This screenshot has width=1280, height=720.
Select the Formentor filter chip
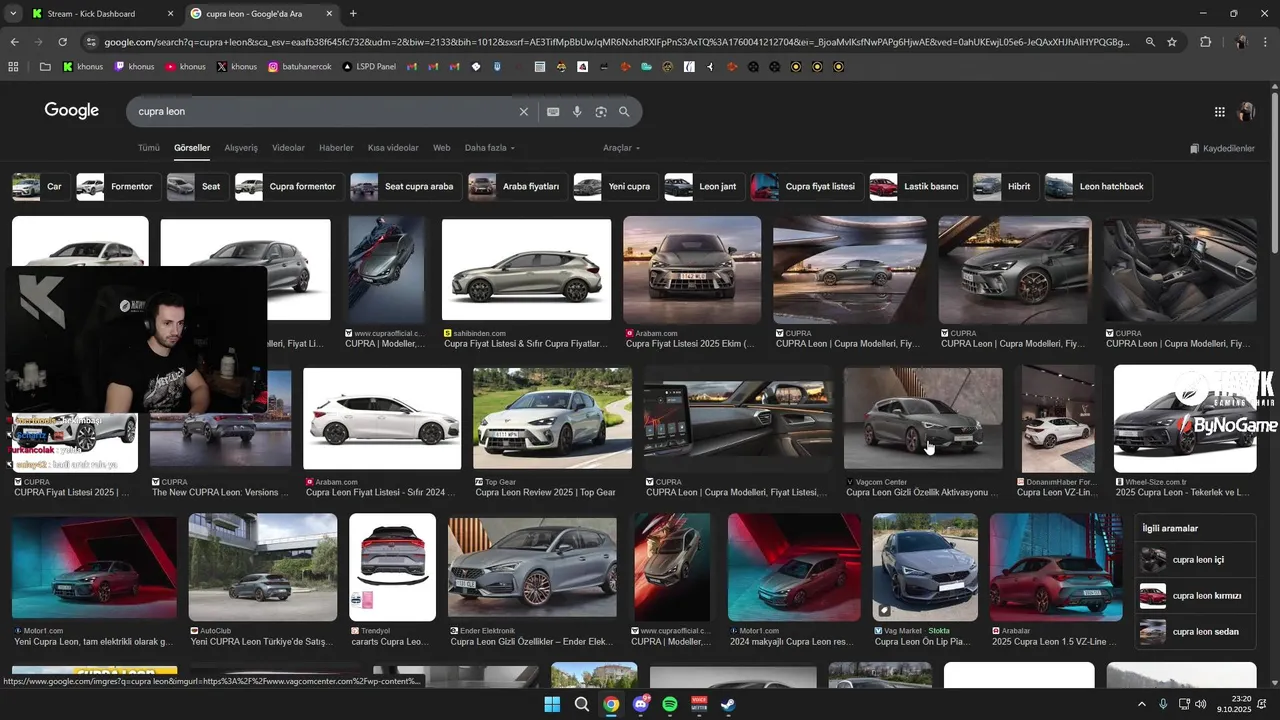tap(117, 187)
